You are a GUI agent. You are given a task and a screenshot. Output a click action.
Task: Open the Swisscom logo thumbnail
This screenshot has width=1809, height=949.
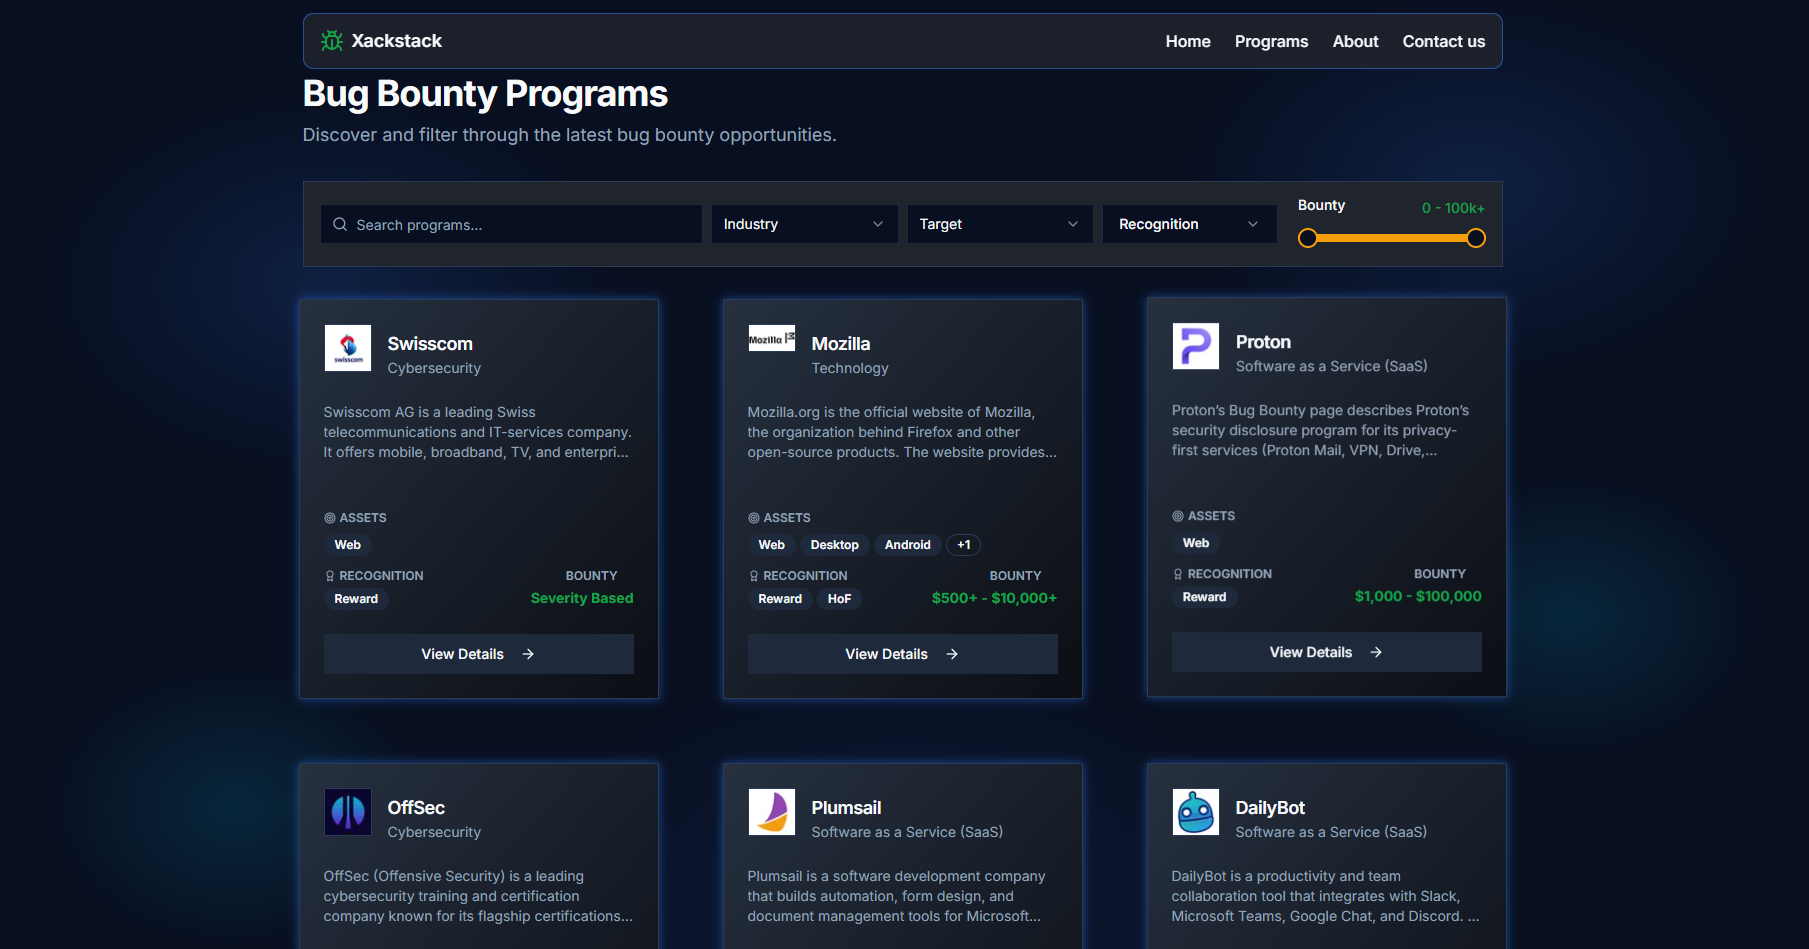click(348, 348)
